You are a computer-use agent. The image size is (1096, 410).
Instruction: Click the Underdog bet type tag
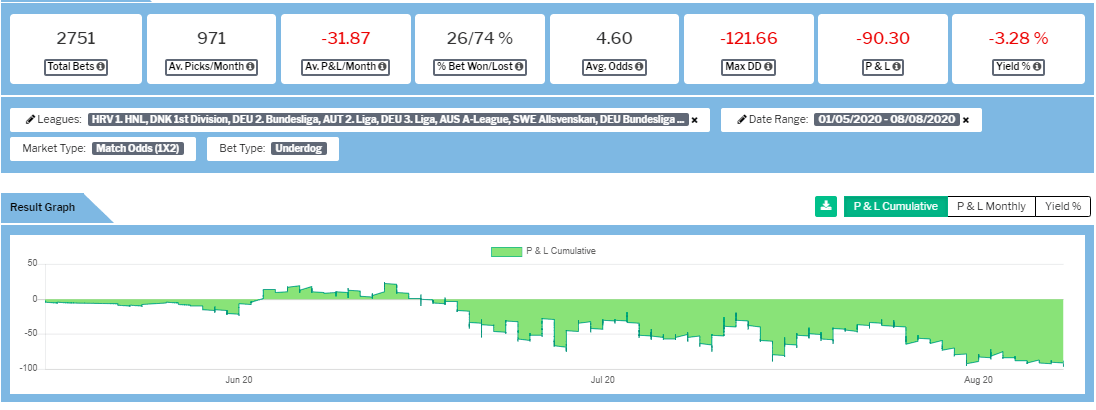298,149
